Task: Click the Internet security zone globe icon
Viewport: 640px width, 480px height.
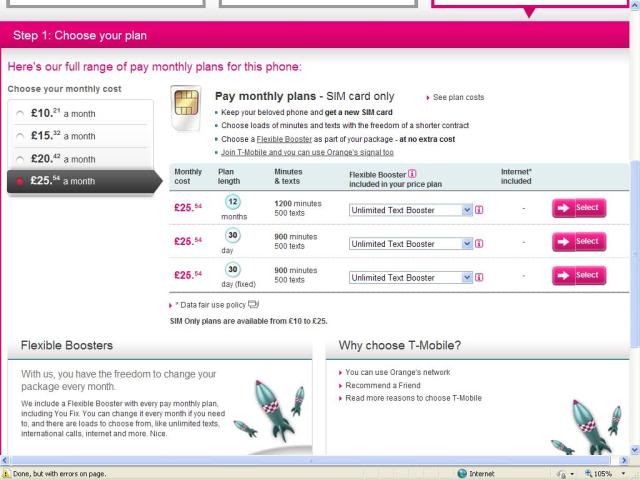Action: (x=461, y=473)
